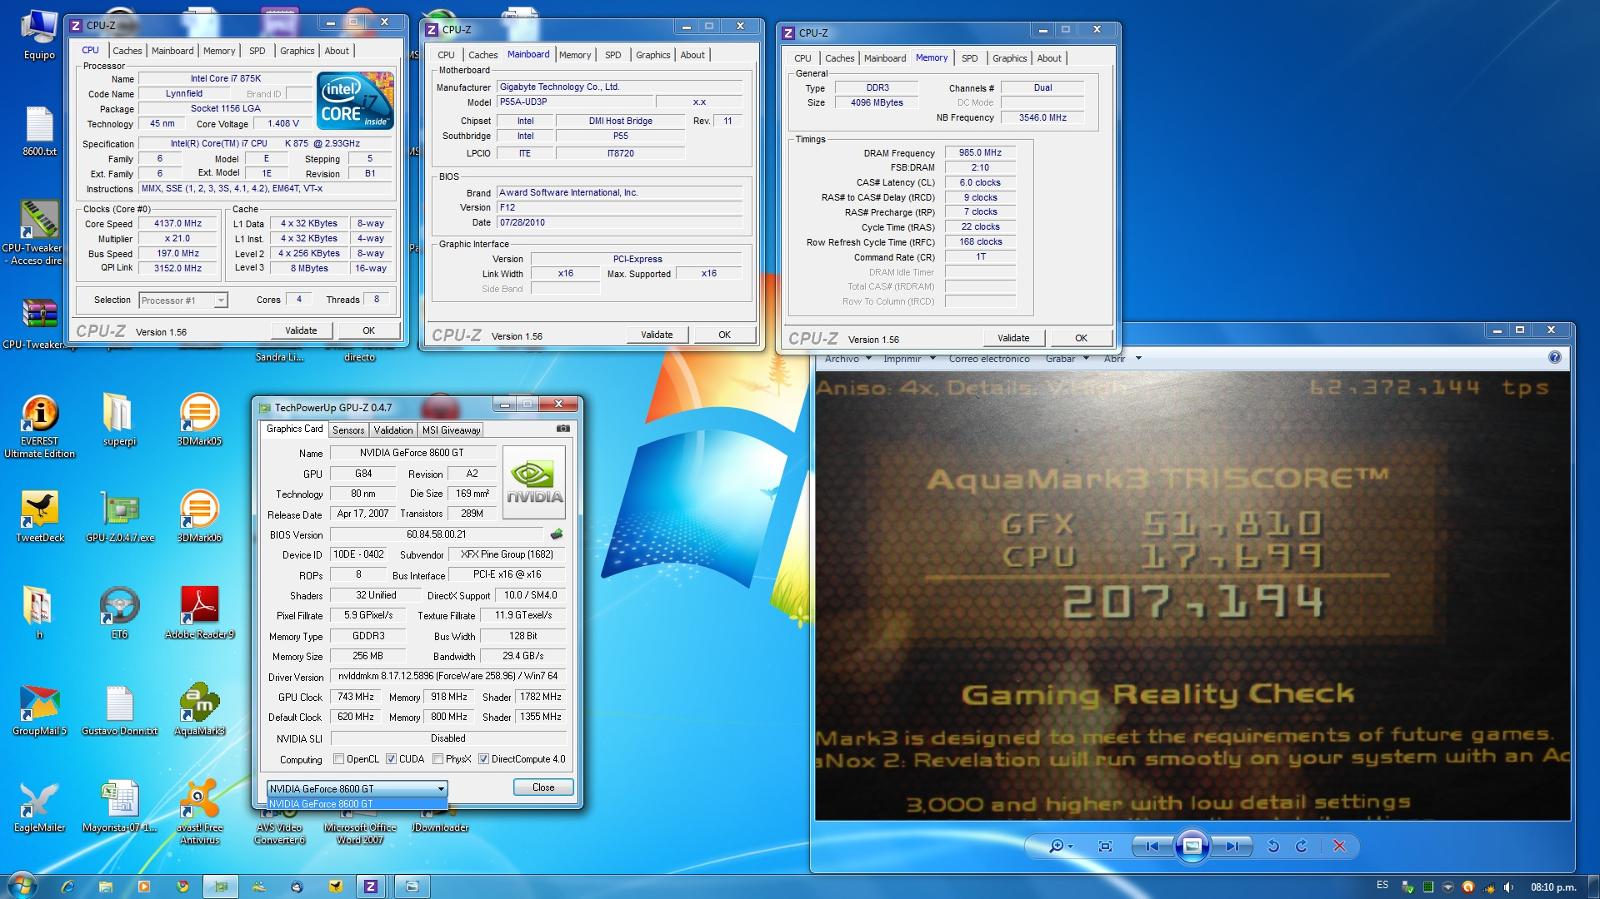
Task: Toggle OpenCL checkbox in GPU-Z
Action: pyautogui.click(x=338, y=759)
